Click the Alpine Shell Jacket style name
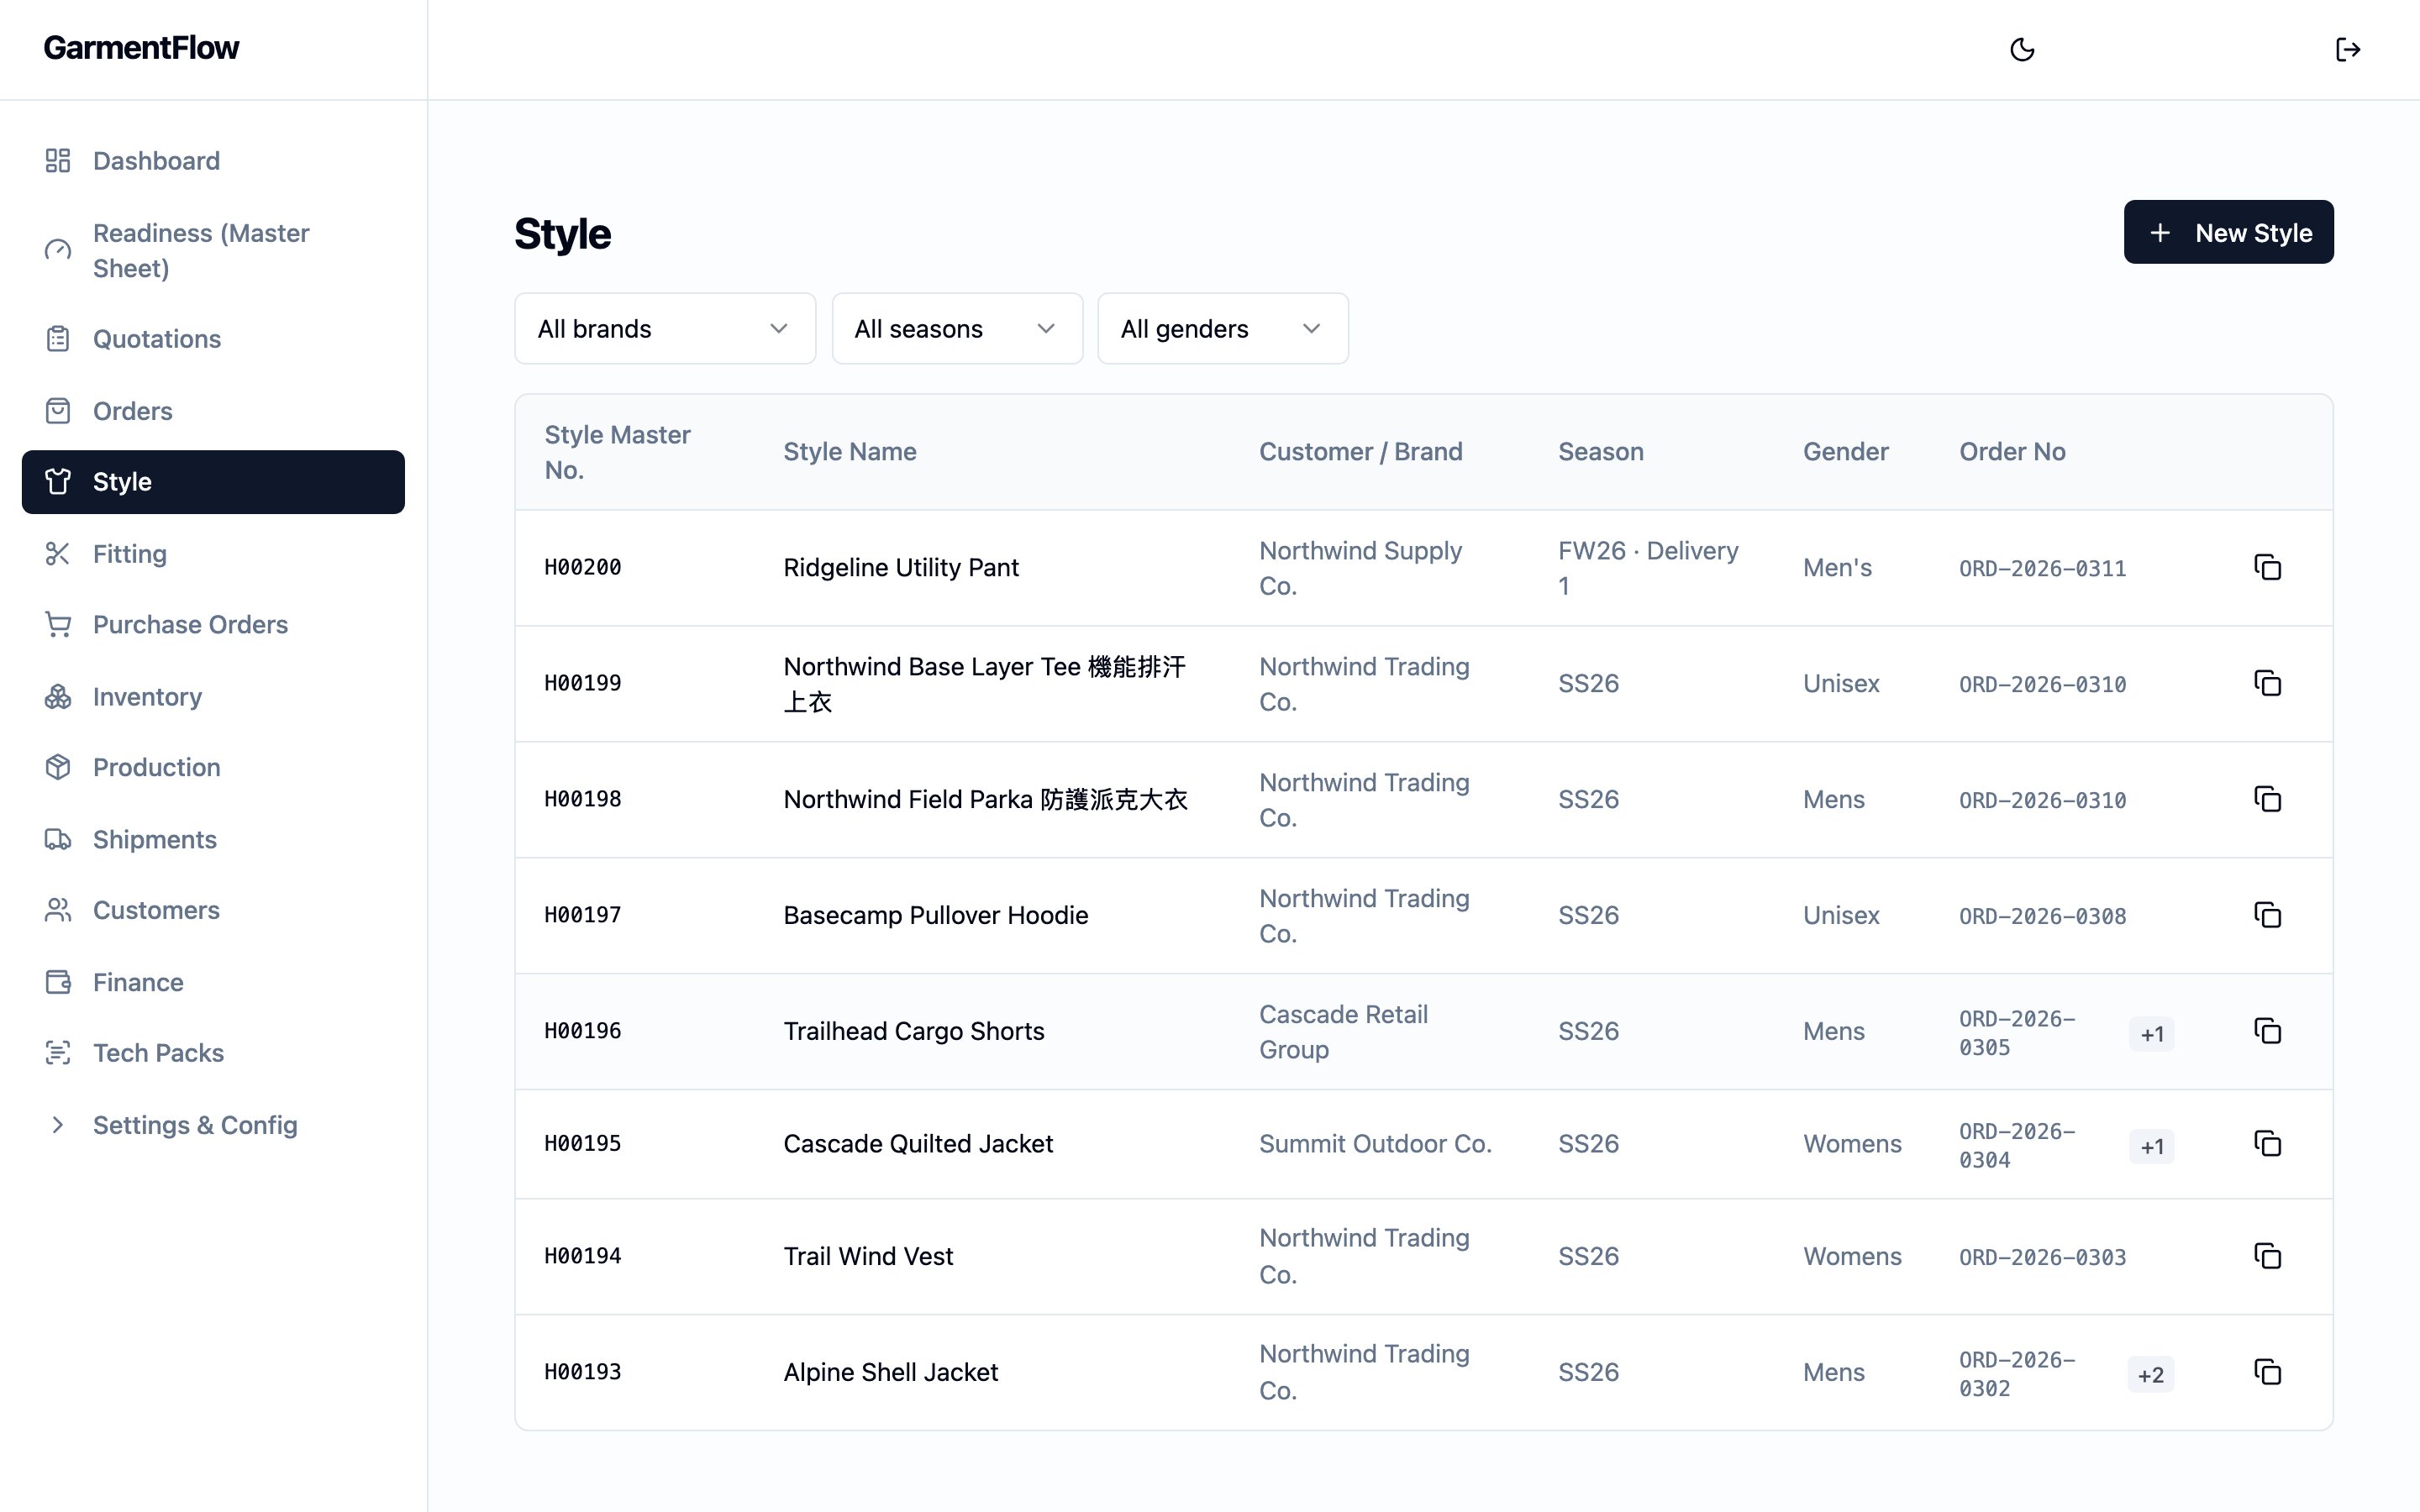 (x=890, y=1372)
